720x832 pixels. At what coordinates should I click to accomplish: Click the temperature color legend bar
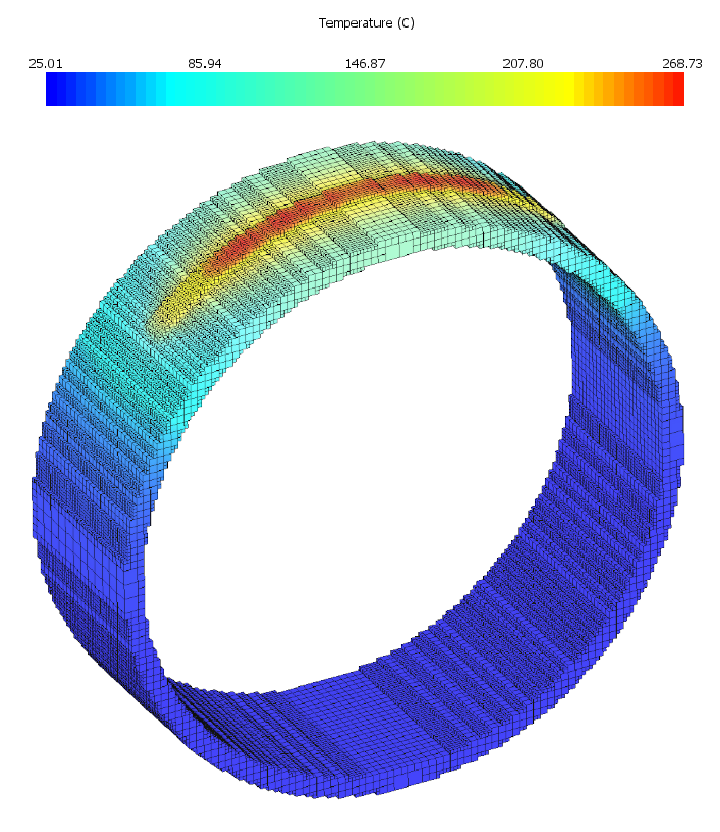point(365,89)
